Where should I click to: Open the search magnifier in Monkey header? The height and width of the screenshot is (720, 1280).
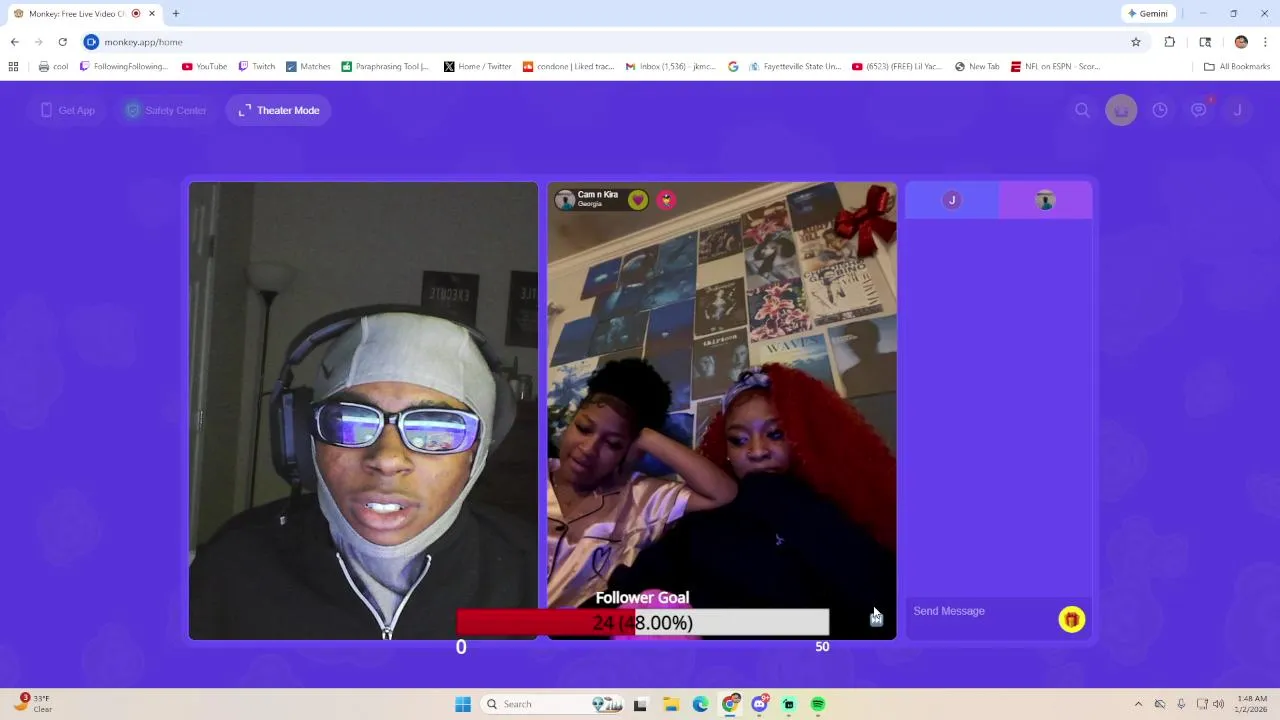coord(1082,110)
